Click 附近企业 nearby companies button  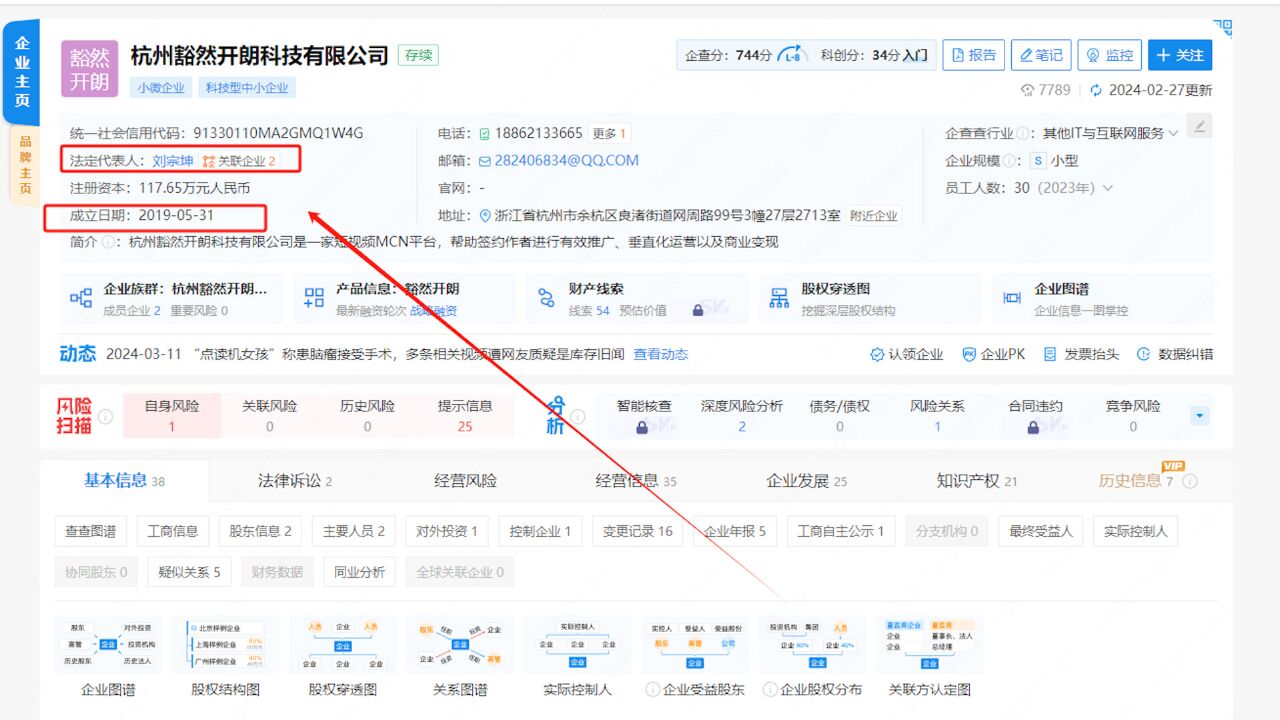click(x=874, y=216)
